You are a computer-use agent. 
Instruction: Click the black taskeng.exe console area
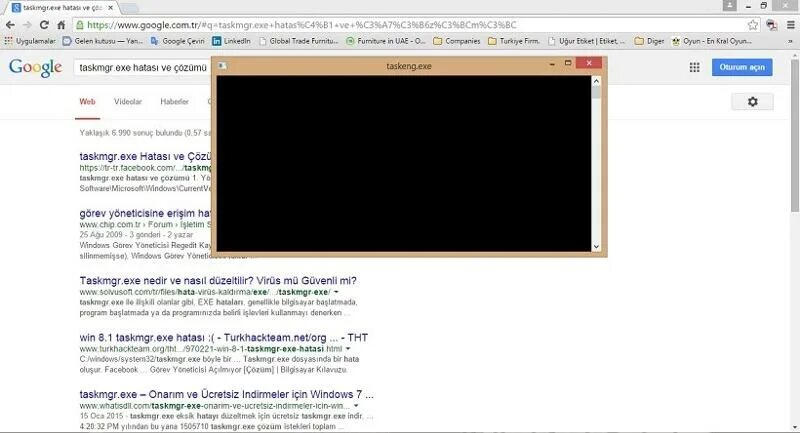pyautogui.click(x=404, y=163)
